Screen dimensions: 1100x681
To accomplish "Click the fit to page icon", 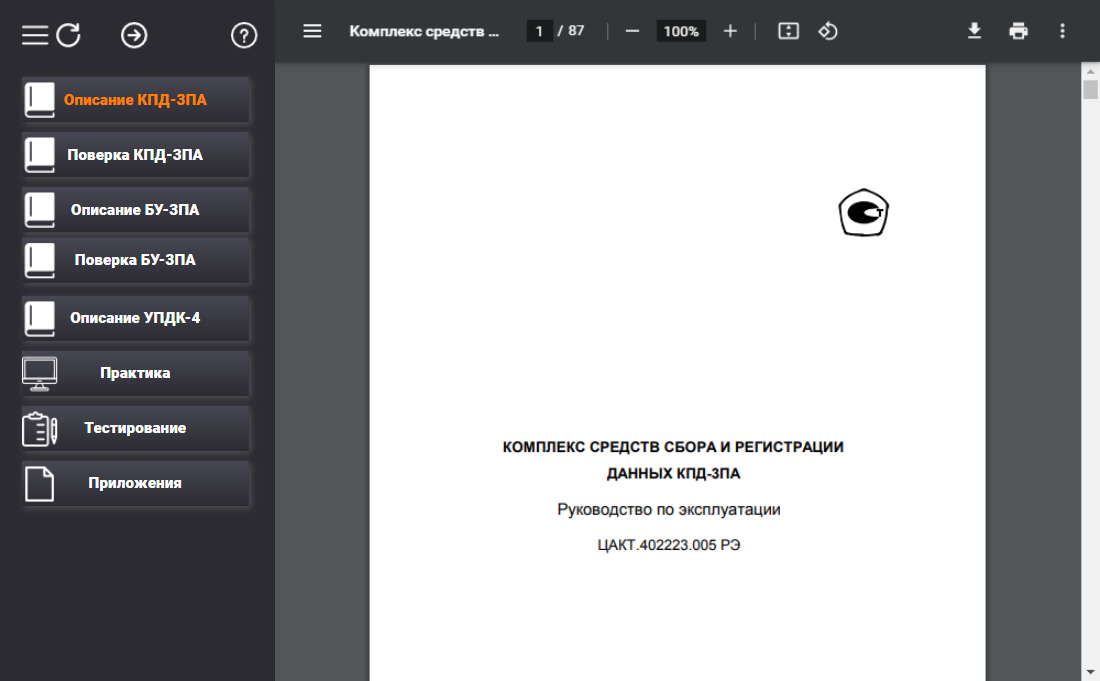I will tap(789, 31).
